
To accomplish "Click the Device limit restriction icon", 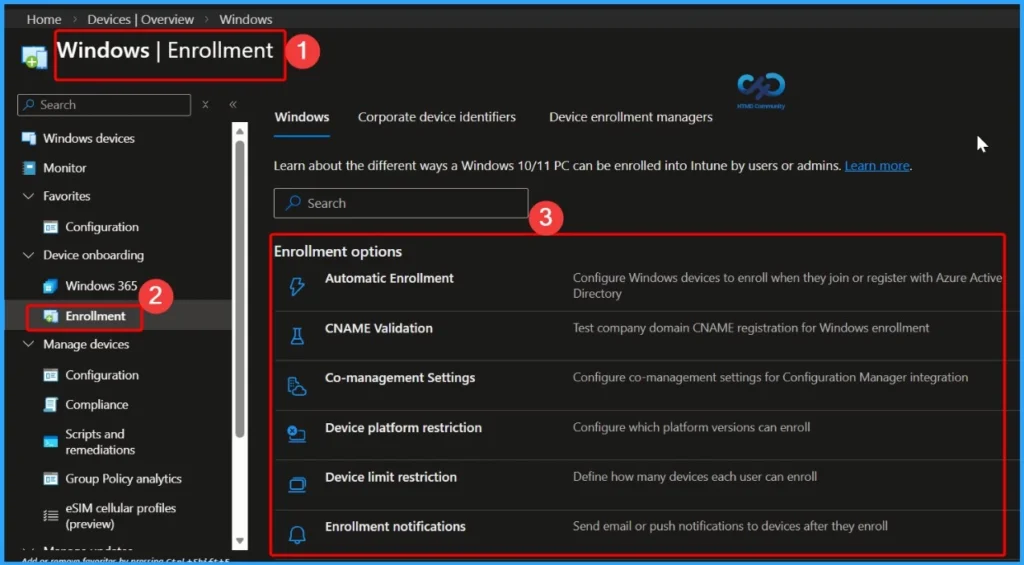I will (x=297, y=485).
